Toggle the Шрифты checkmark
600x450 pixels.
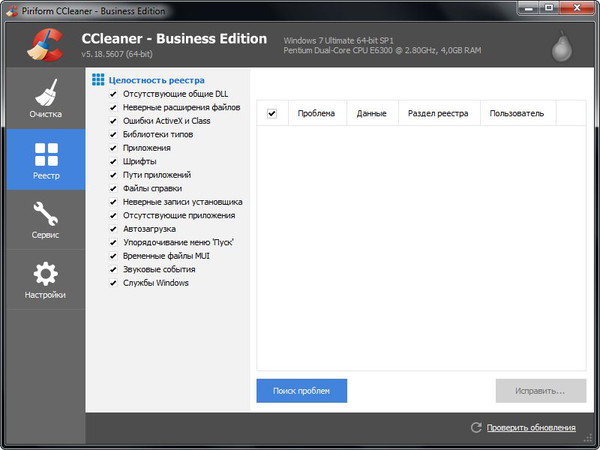(112, 161)
